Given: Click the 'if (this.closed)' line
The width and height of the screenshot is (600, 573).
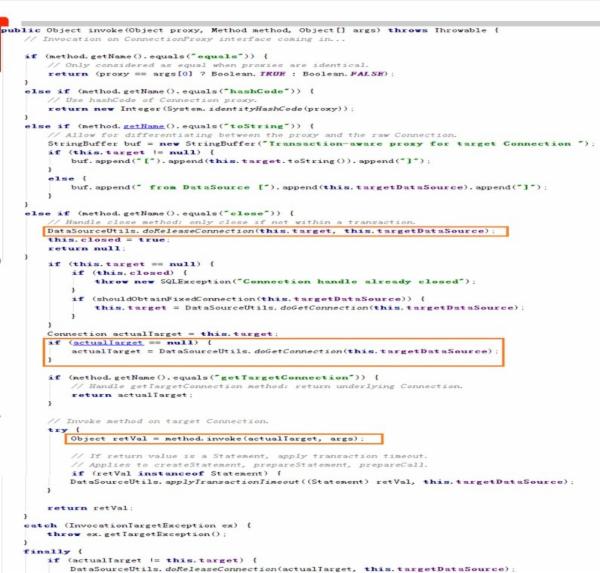Looking at the screenshot, I should 129,273.
